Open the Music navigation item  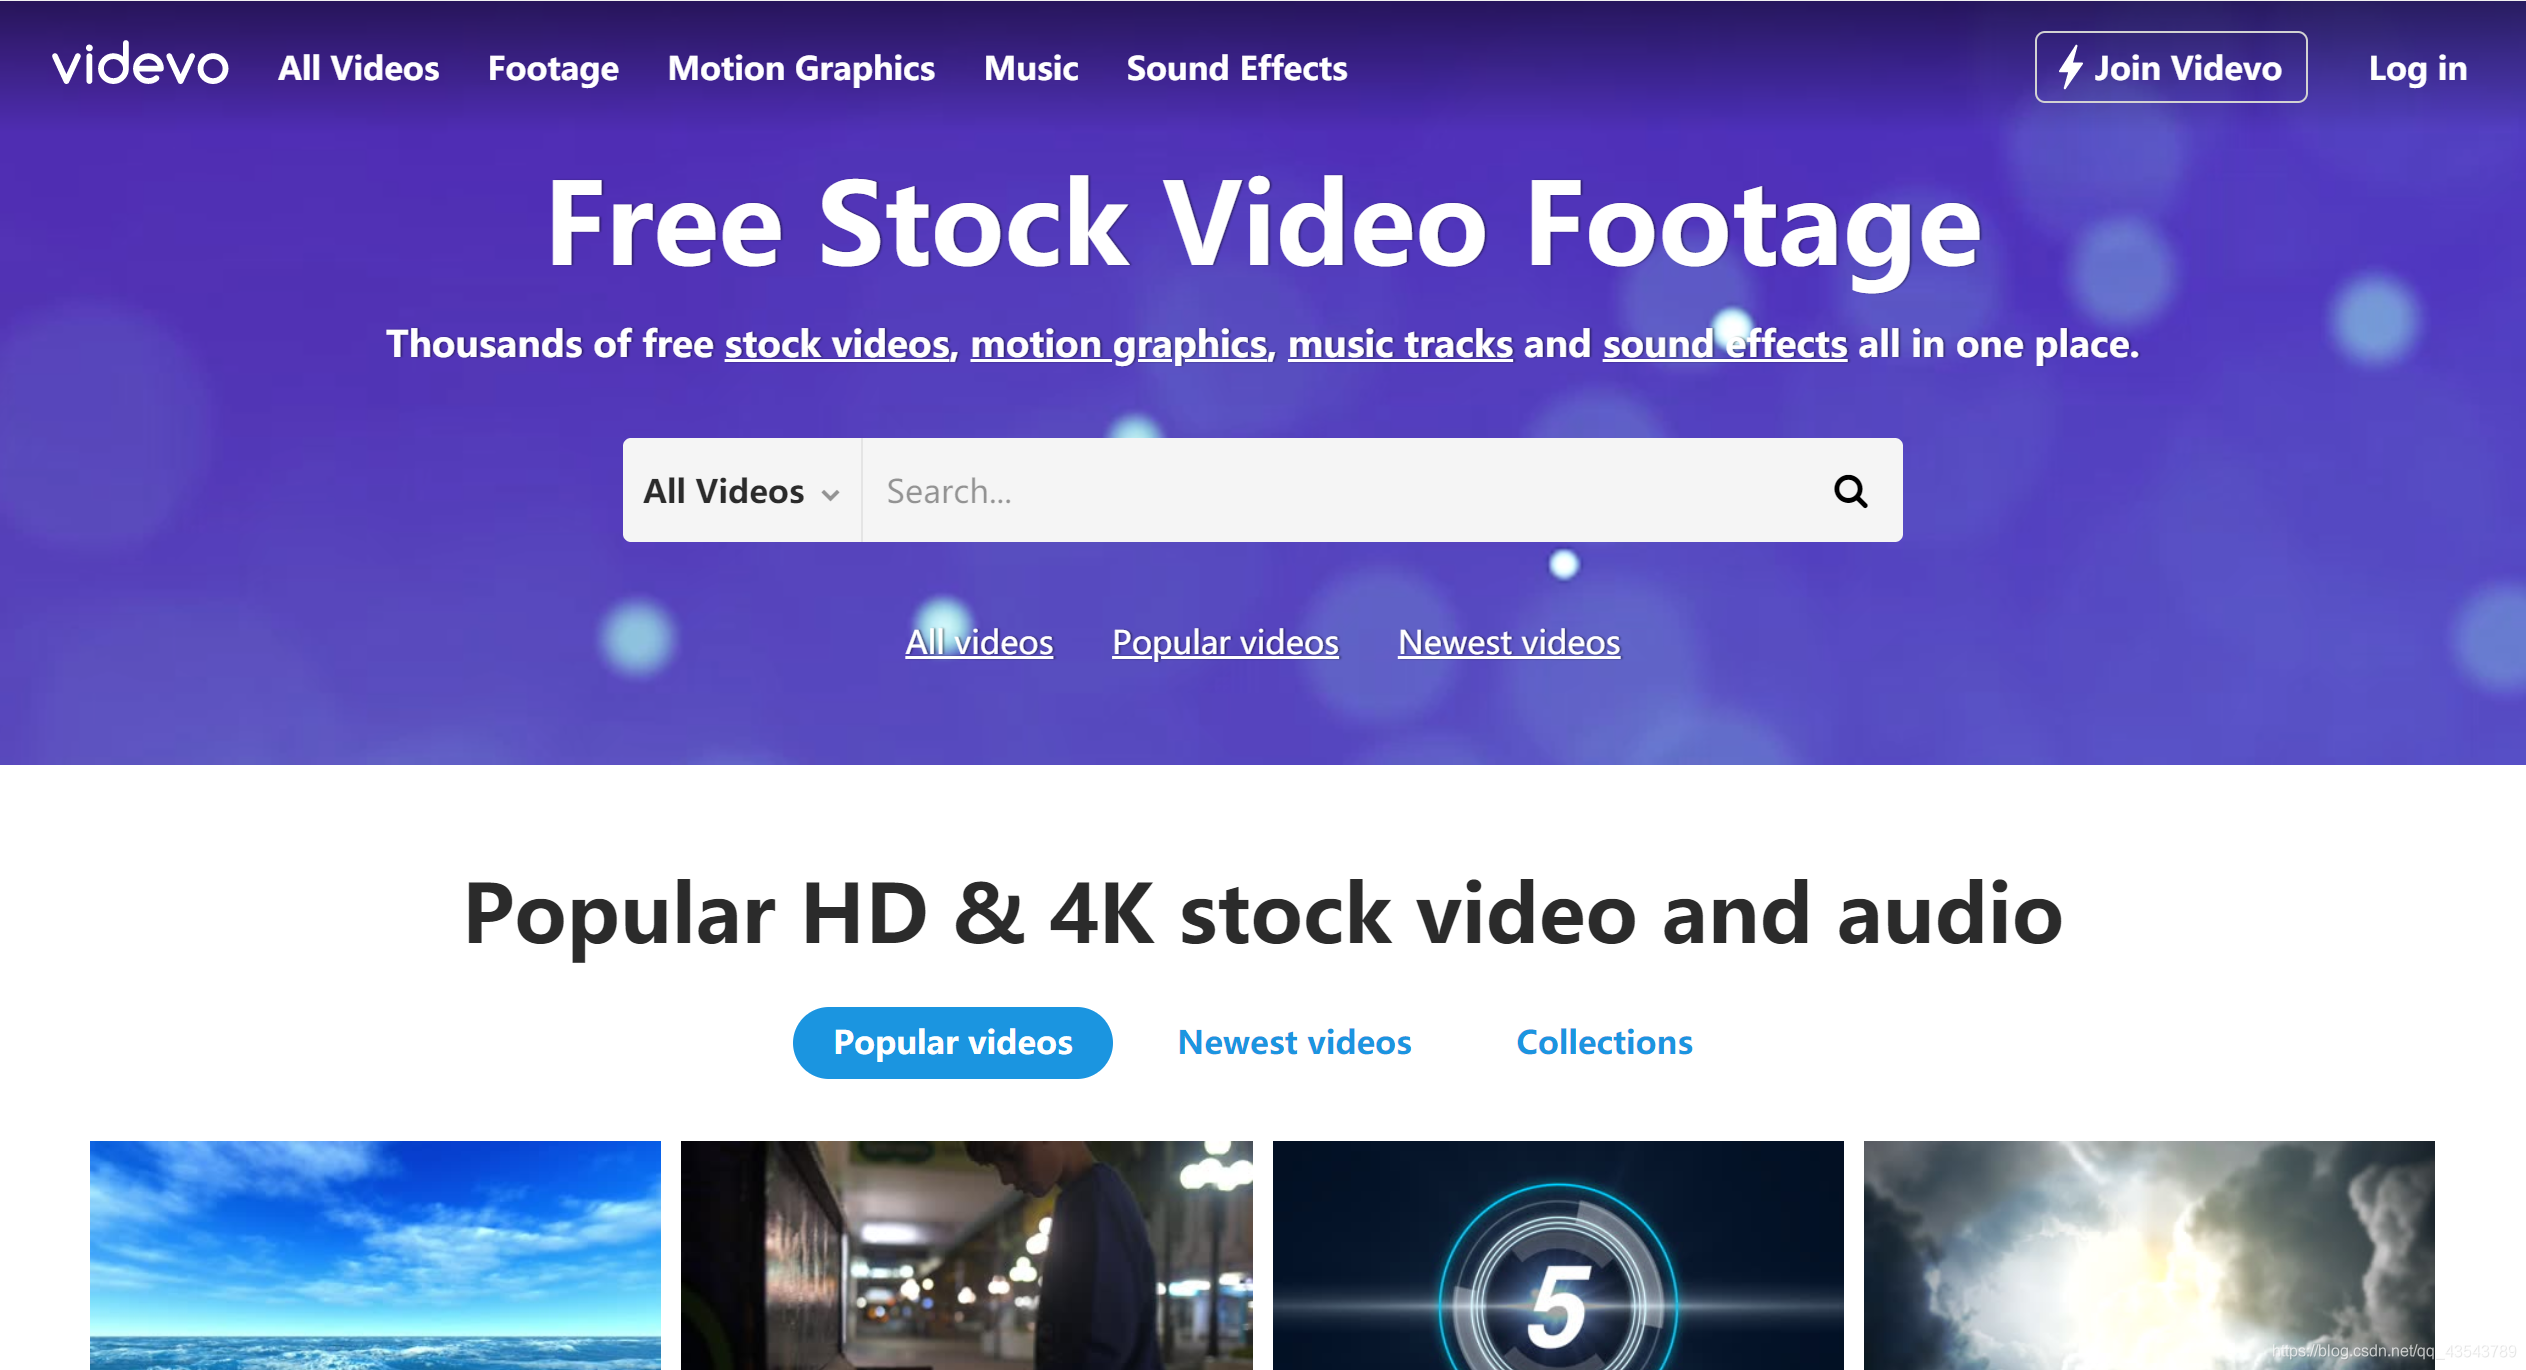pyautogui.click(x=1031, y=68)
